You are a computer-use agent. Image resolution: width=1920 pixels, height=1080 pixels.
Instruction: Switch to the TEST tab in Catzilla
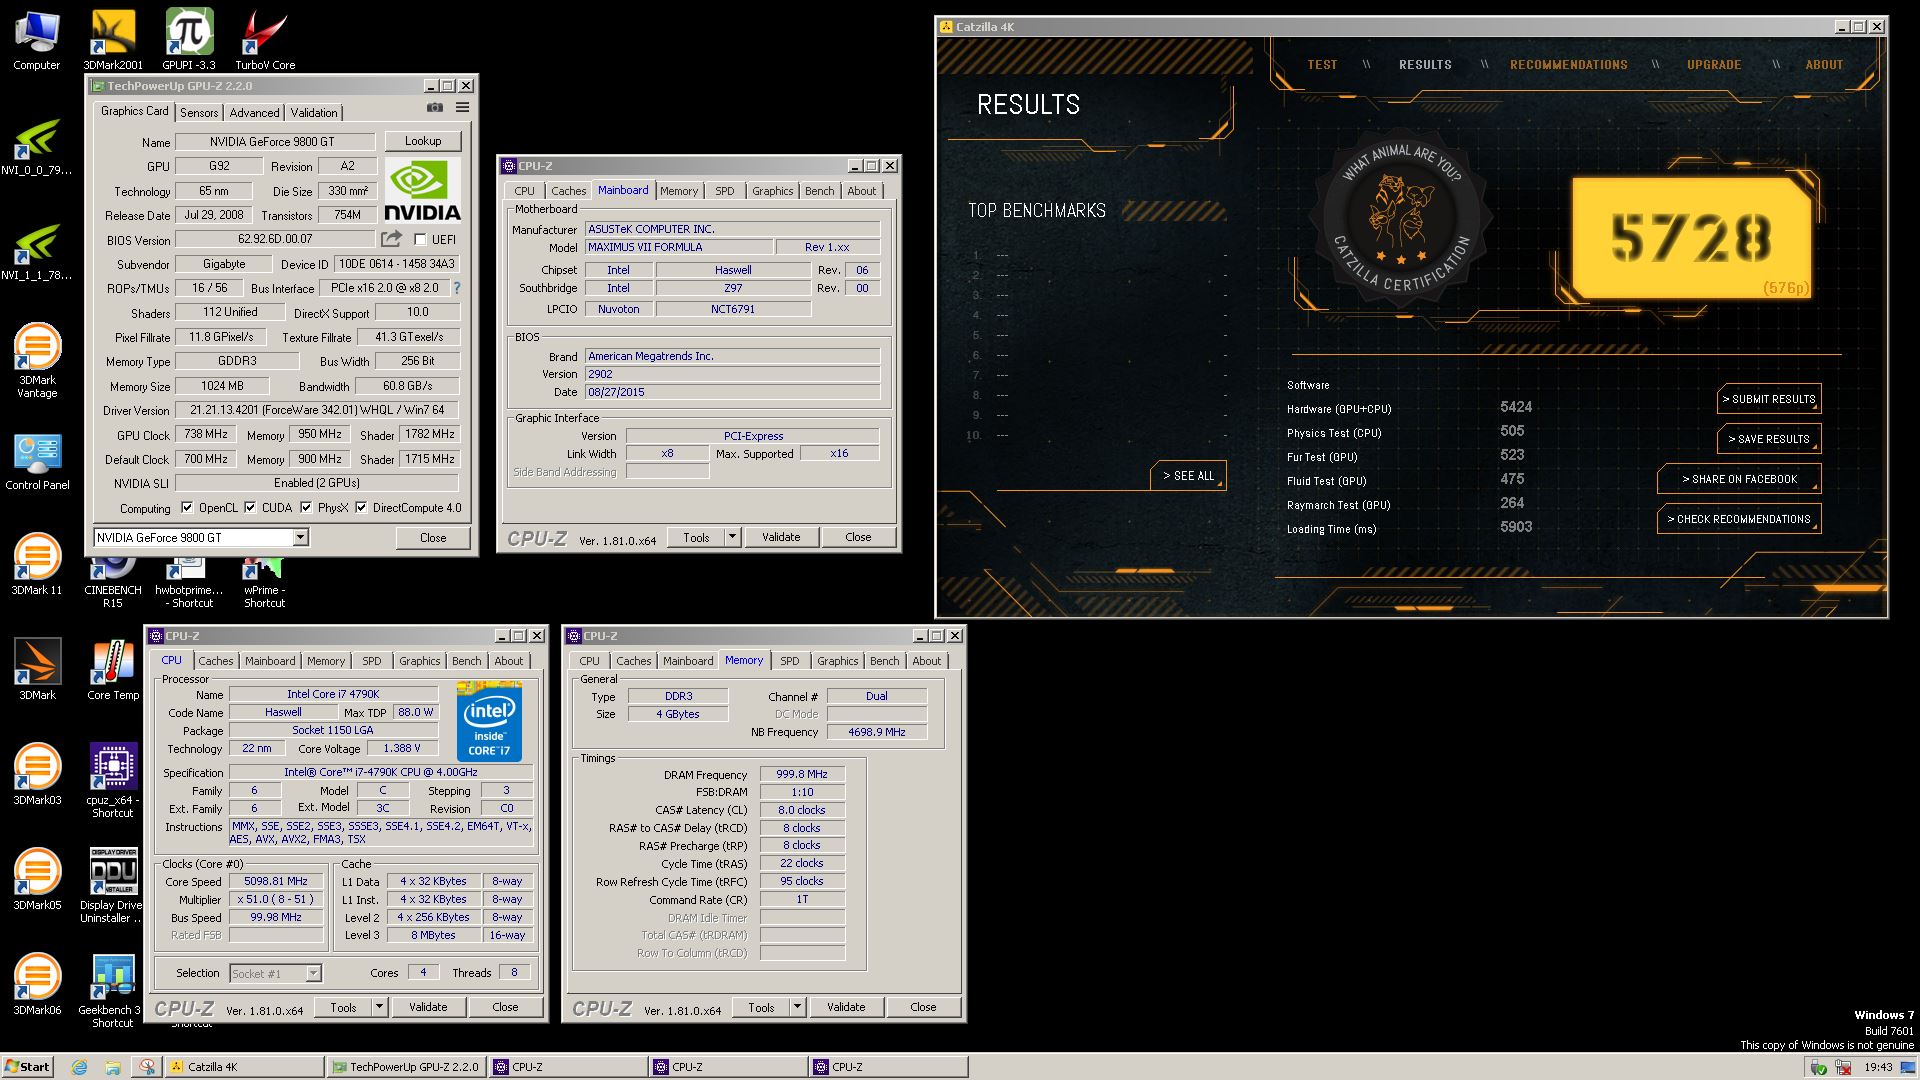(1322, 65)
